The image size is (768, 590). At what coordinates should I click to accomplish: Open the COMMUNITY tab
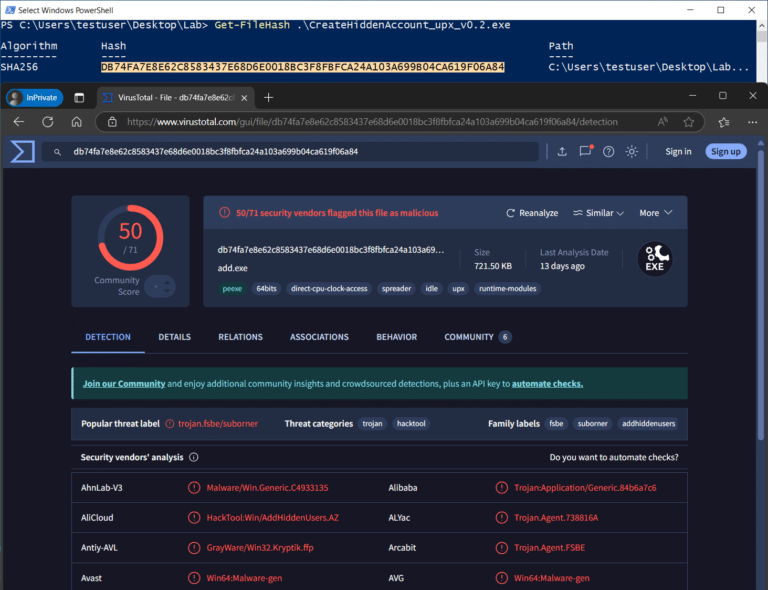click(x=478, y=337)
